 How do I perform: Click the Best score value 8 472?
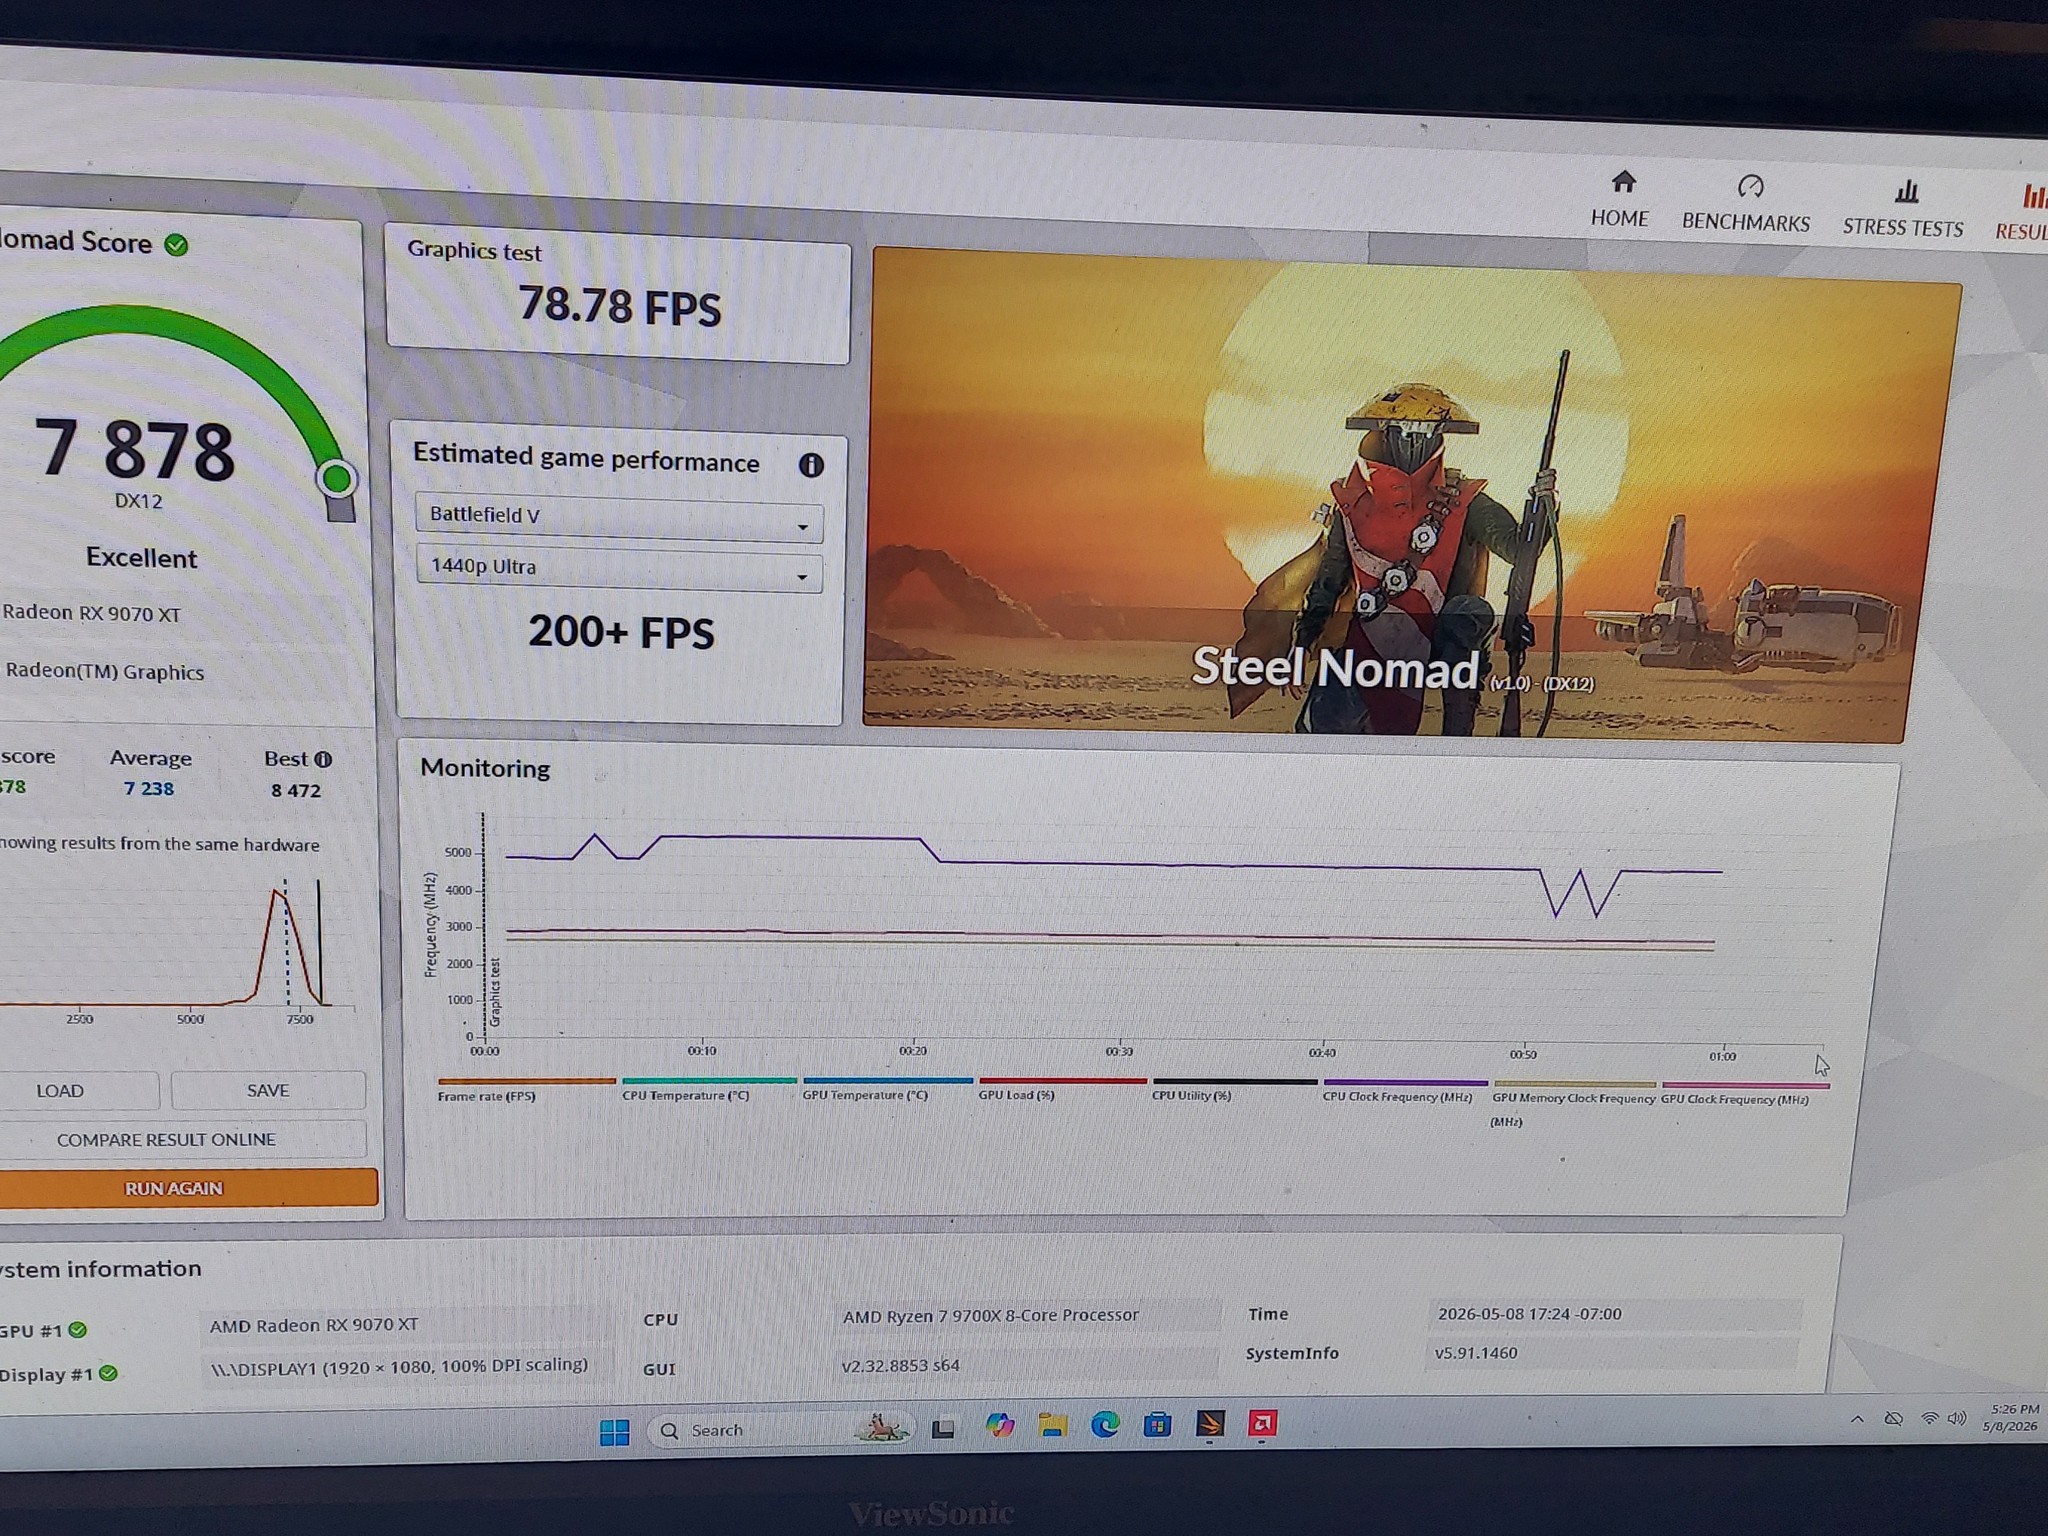pyautogui.click(x=296, y=790)
